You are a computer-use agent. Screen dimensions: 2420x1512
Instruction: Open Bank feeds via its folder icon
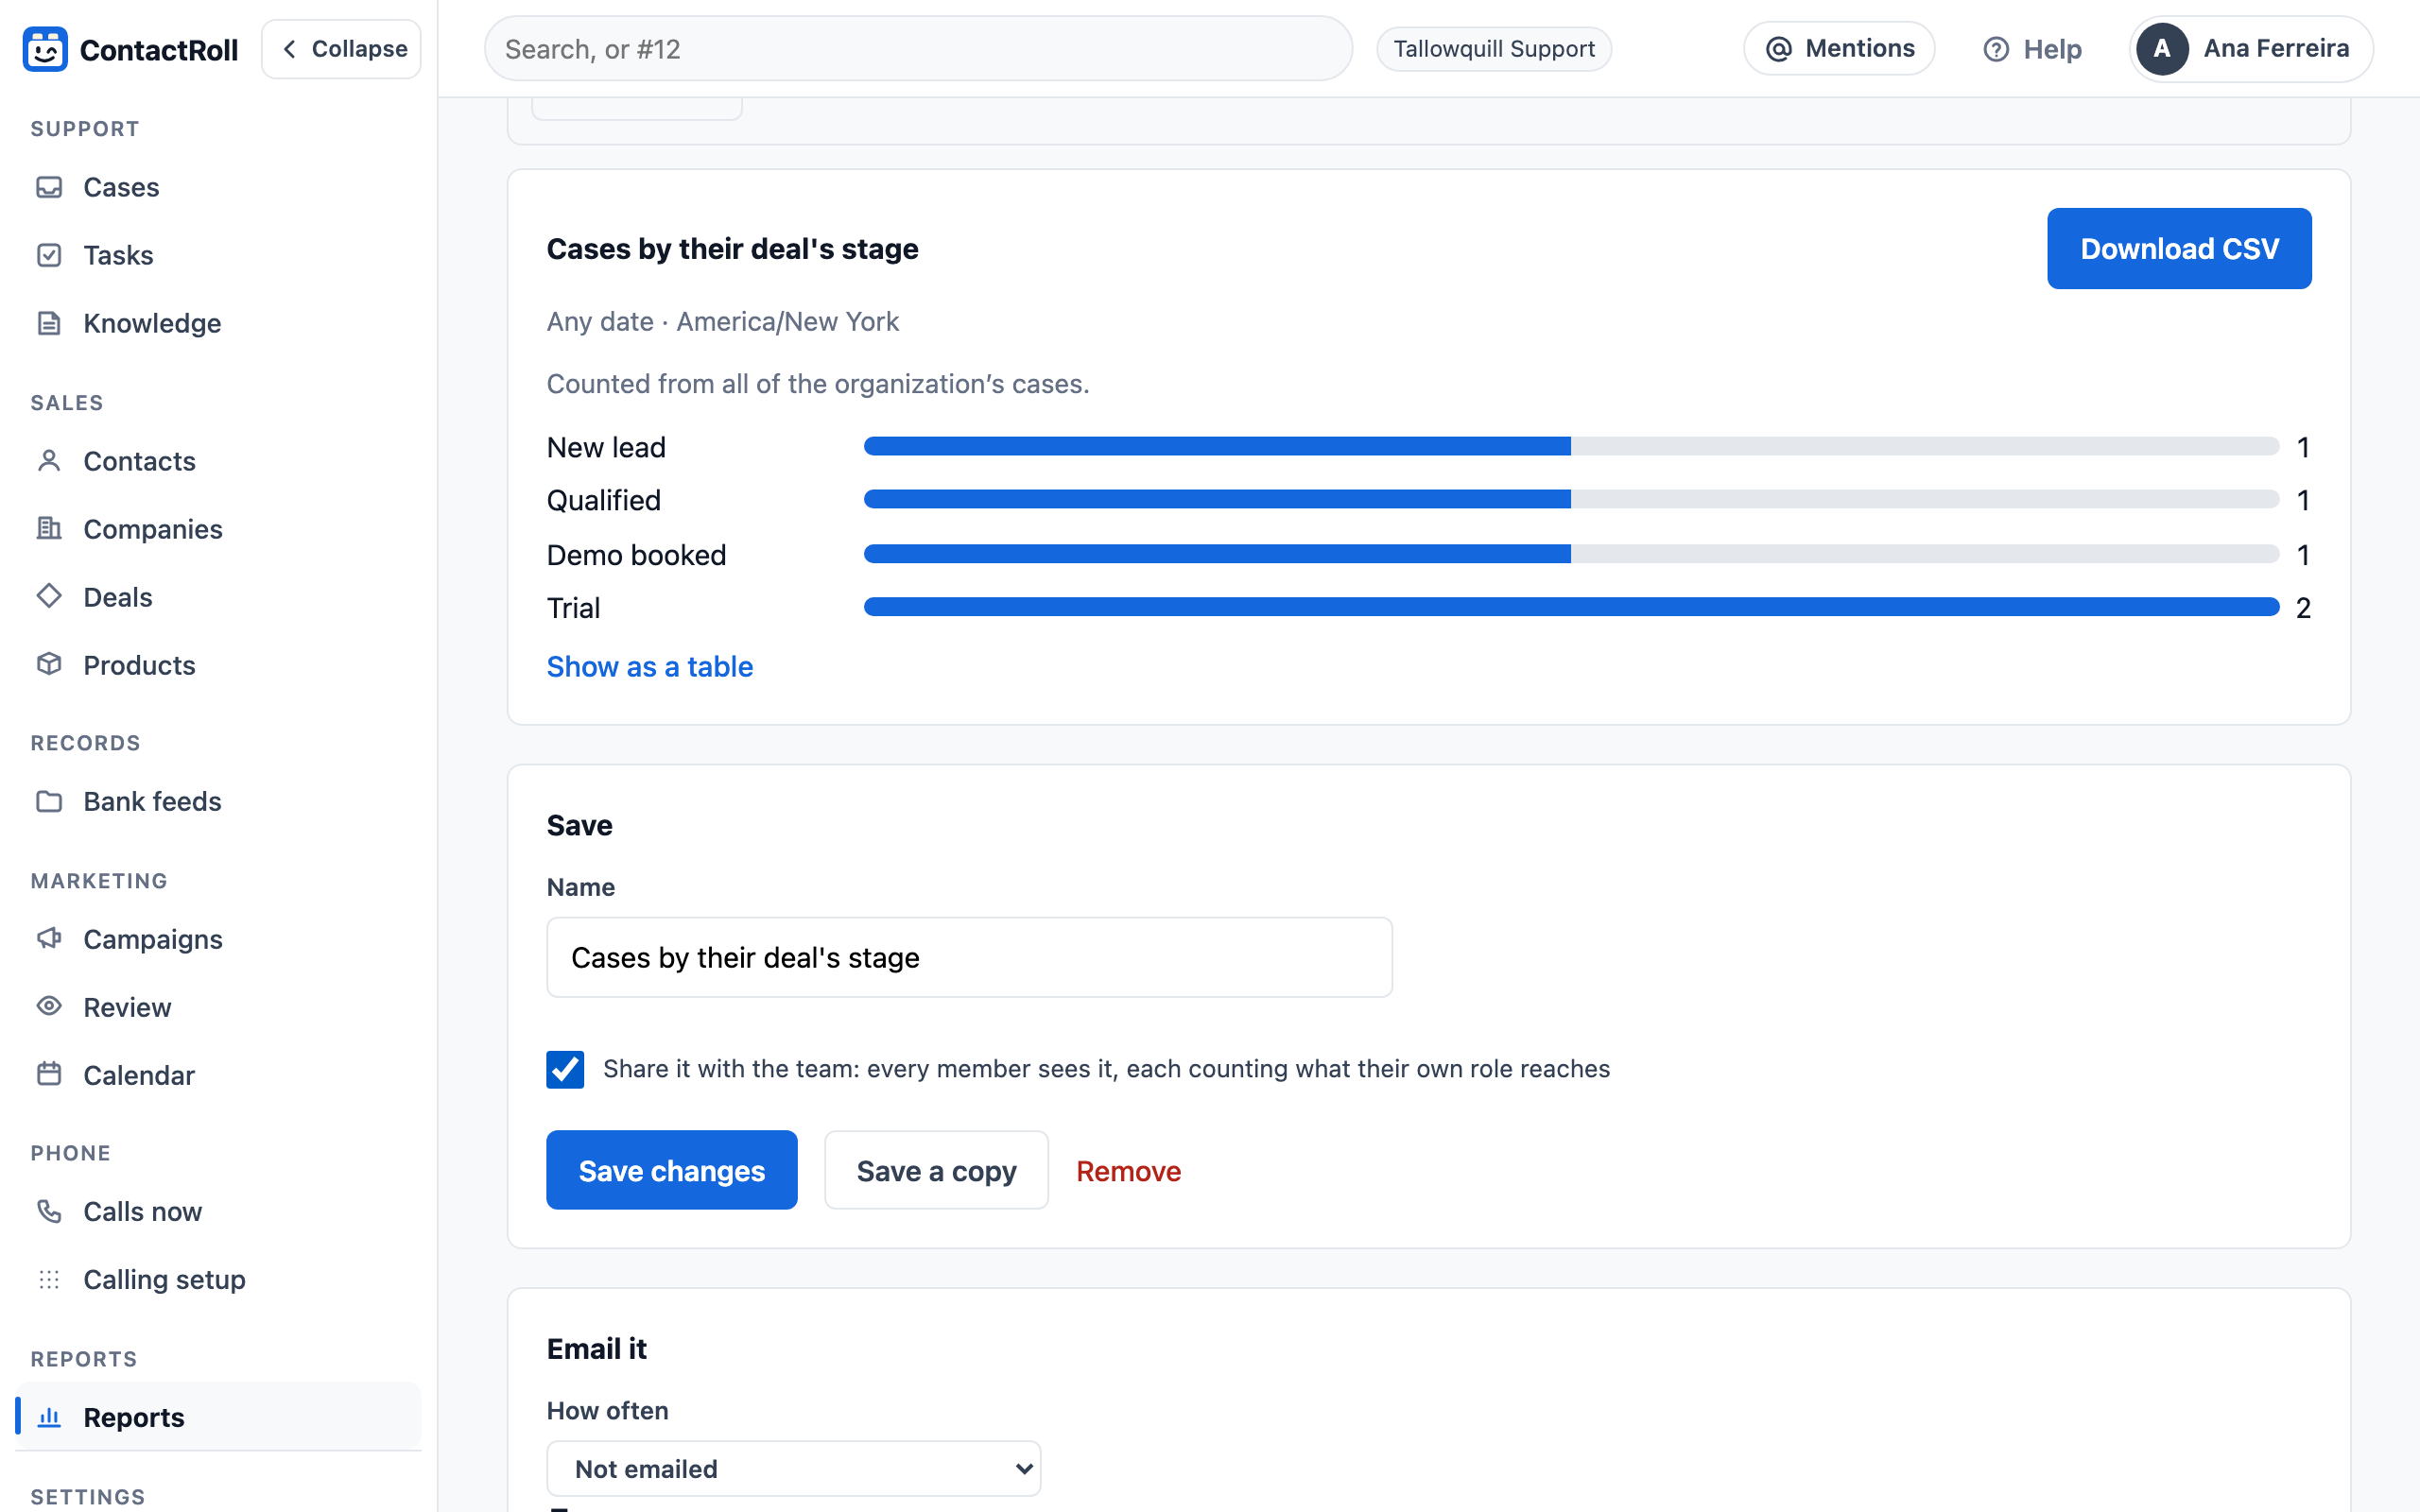point(49,801)
